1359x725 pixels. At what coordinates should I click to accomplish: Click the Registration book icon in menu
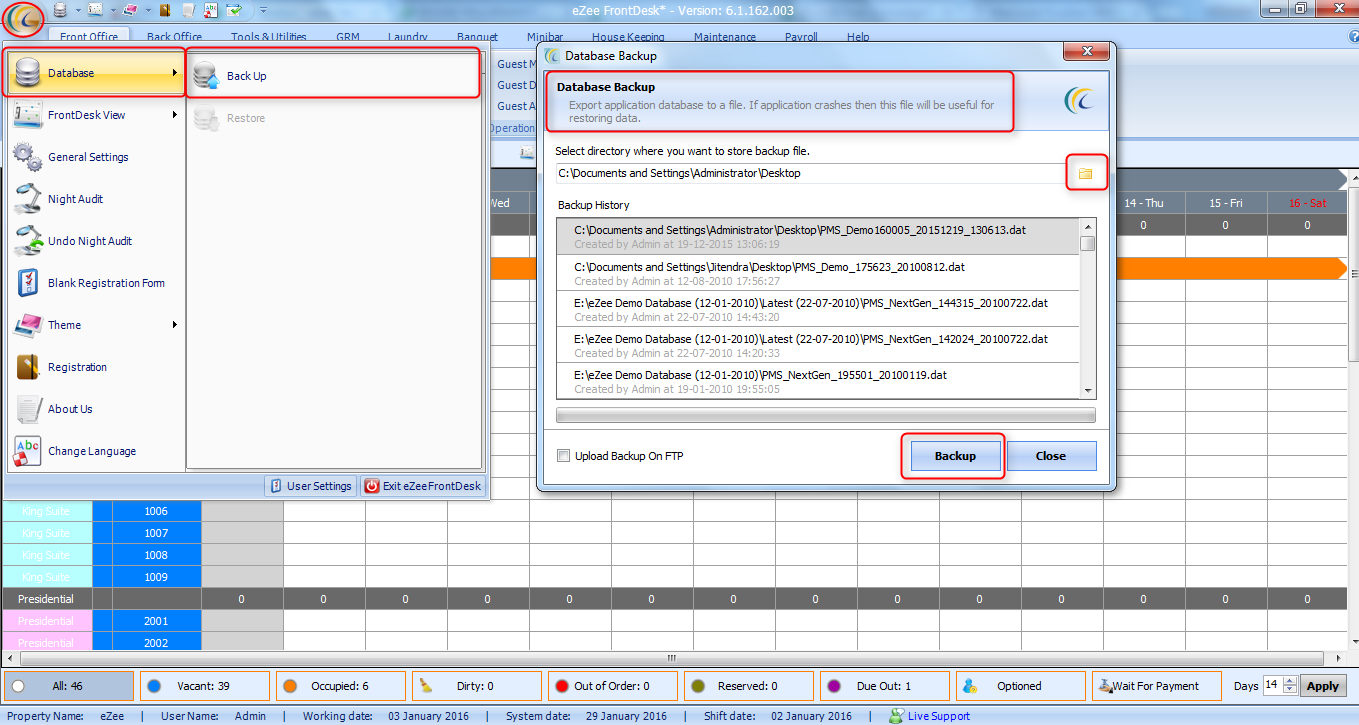[28, 367]
